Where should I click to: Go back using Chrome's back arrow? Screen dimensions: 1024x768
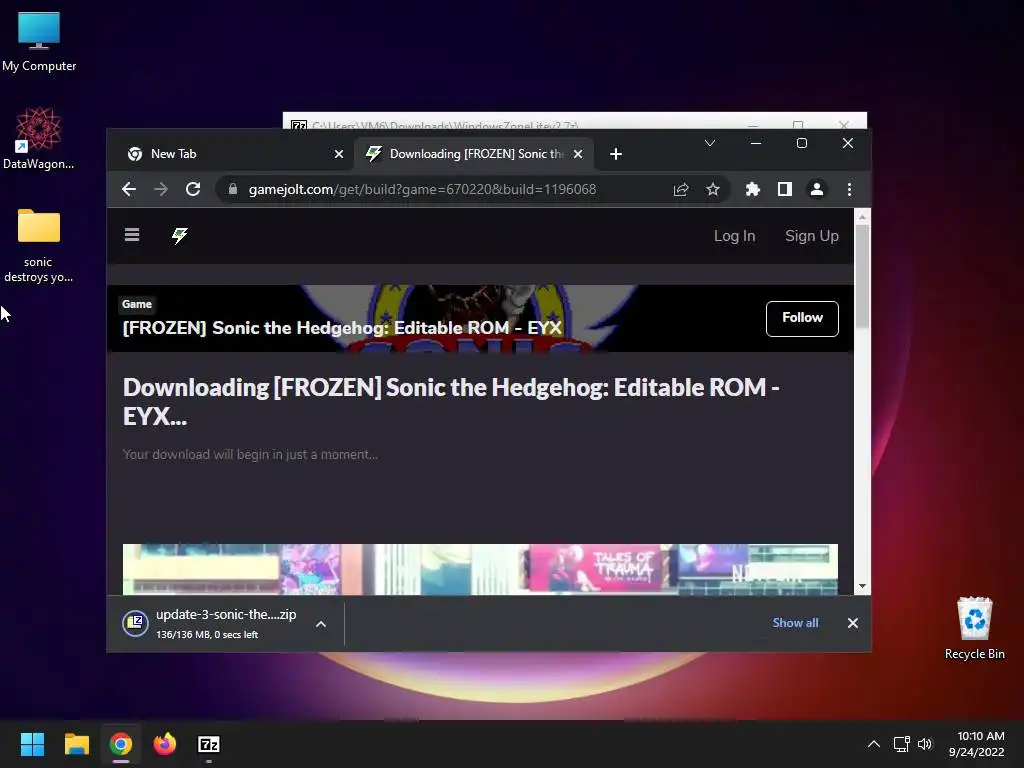point(129,189)
